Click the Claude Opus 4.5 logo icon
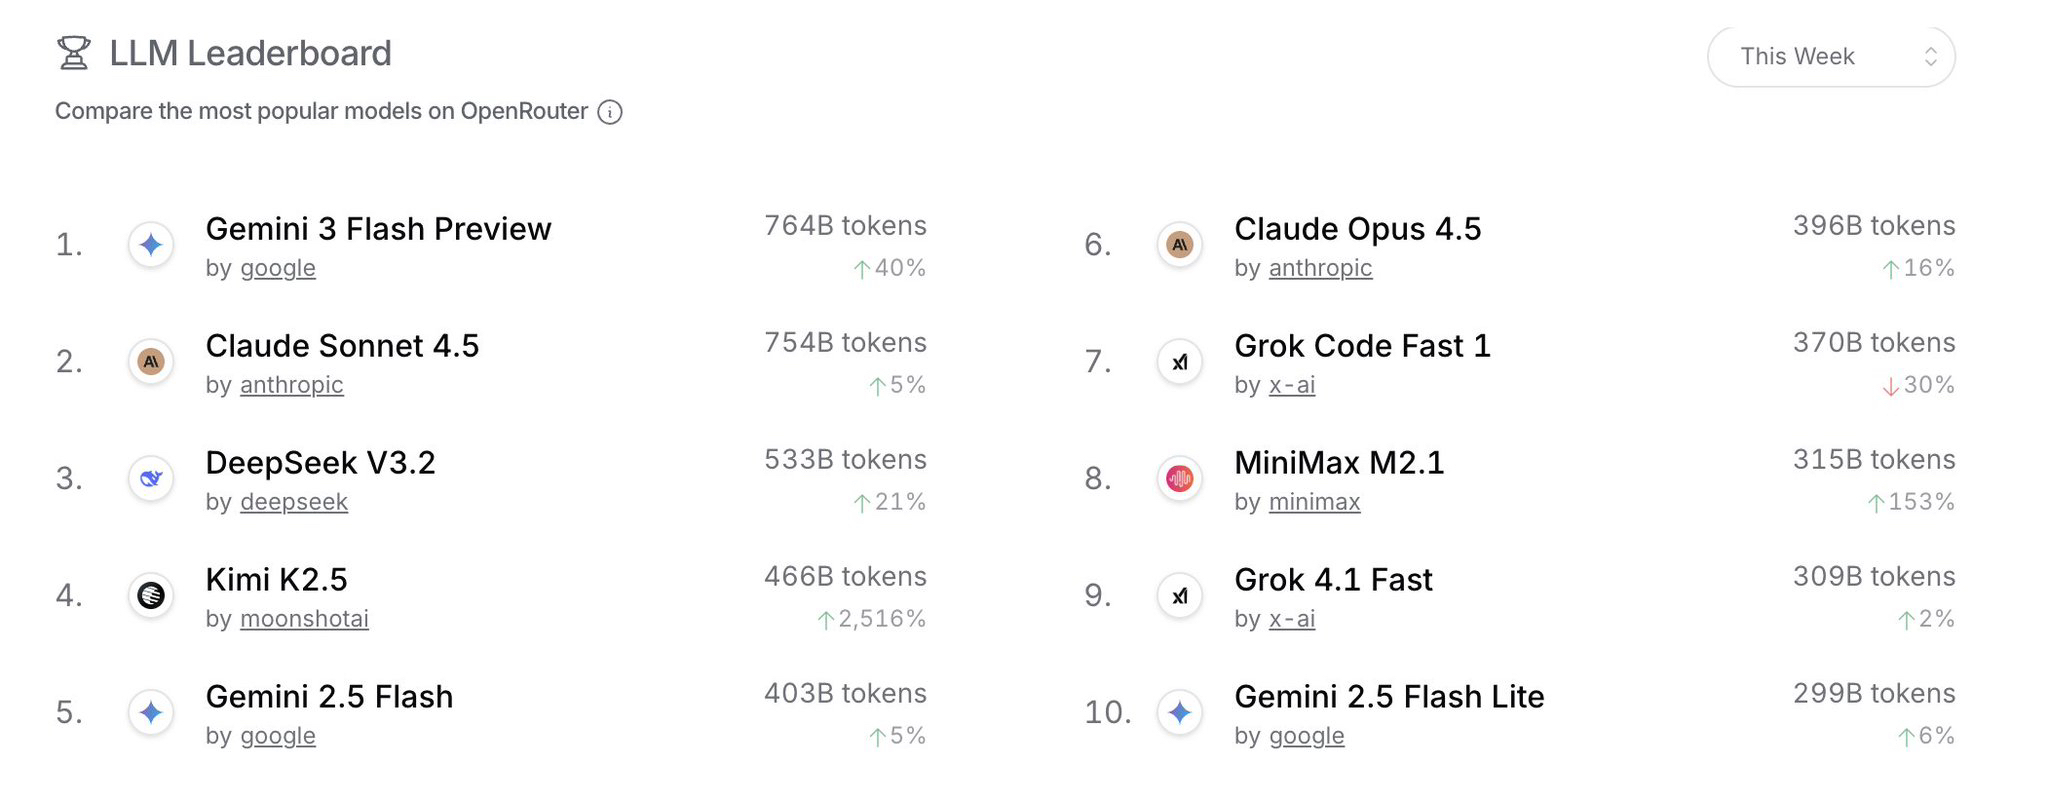Image resolution: width=2048 pixels, height=803 pixels. click(1180, 245)
